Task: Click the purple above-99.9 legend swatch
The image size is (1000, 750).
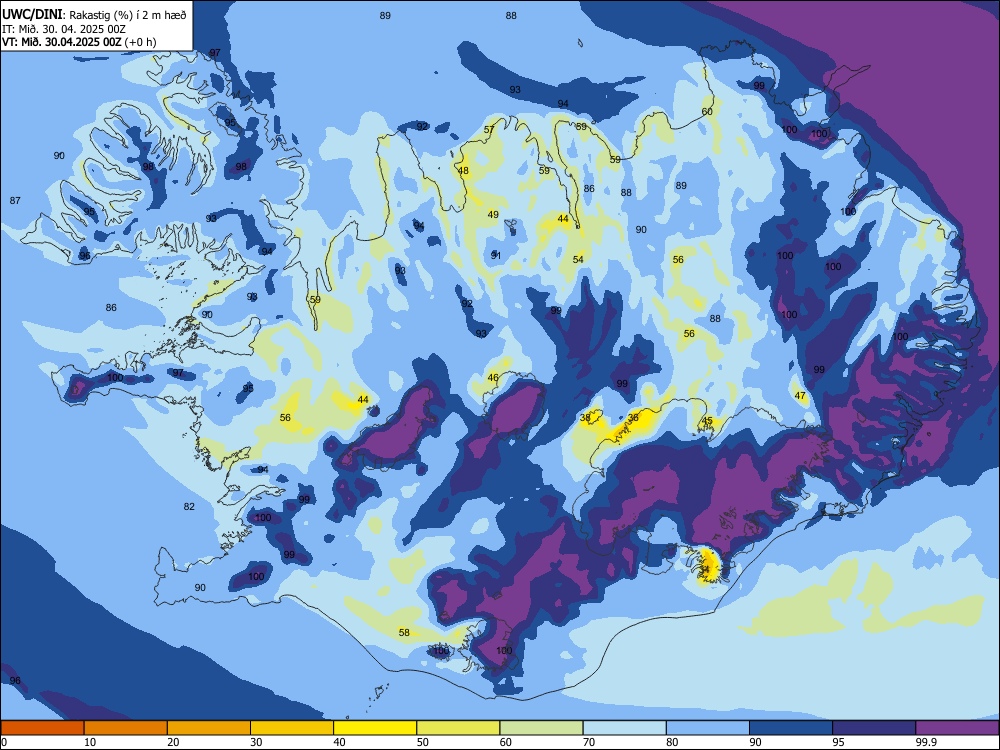Action: (957, 728)
